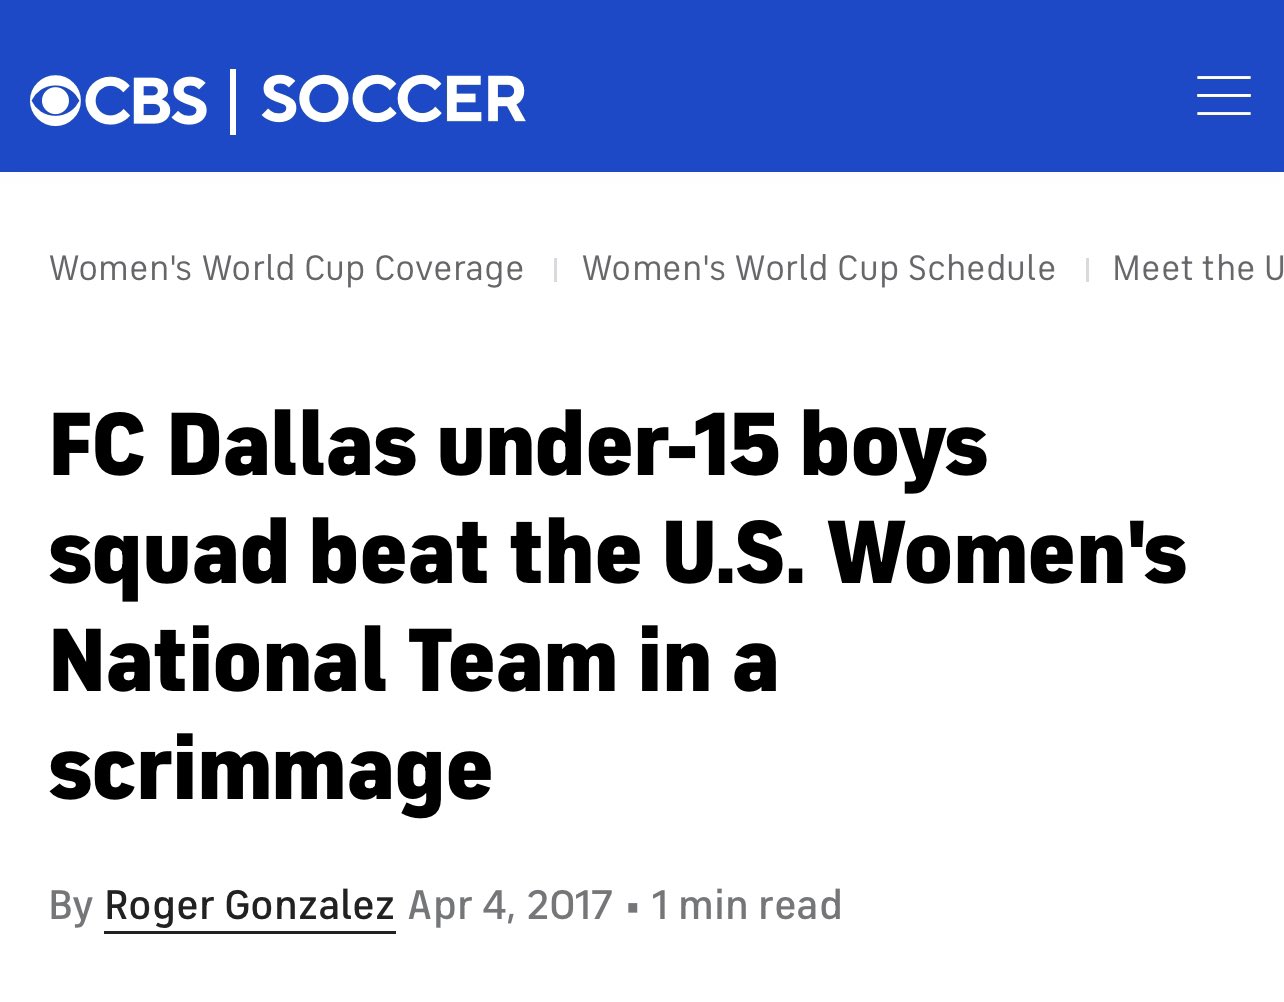Click headline line "squad beat the U.S. Women's"
Viewport: 1284px width, 1002px height.
618,555
